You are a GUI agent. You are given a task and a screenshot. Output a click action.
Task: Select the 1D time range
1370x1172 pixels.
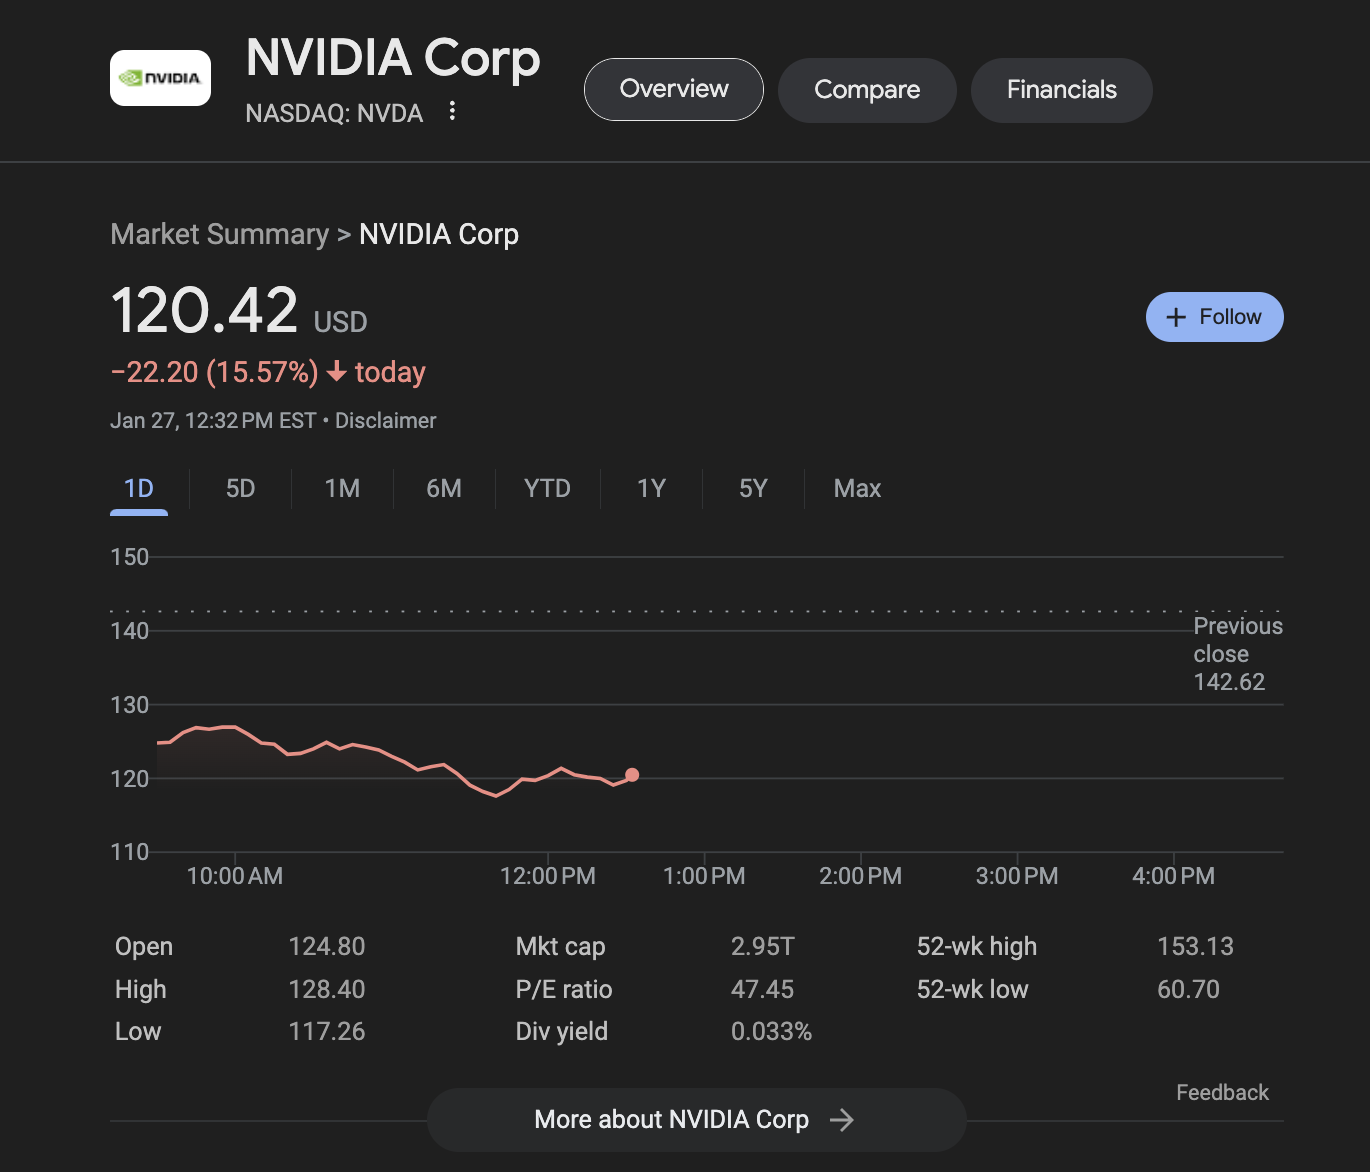139,488
